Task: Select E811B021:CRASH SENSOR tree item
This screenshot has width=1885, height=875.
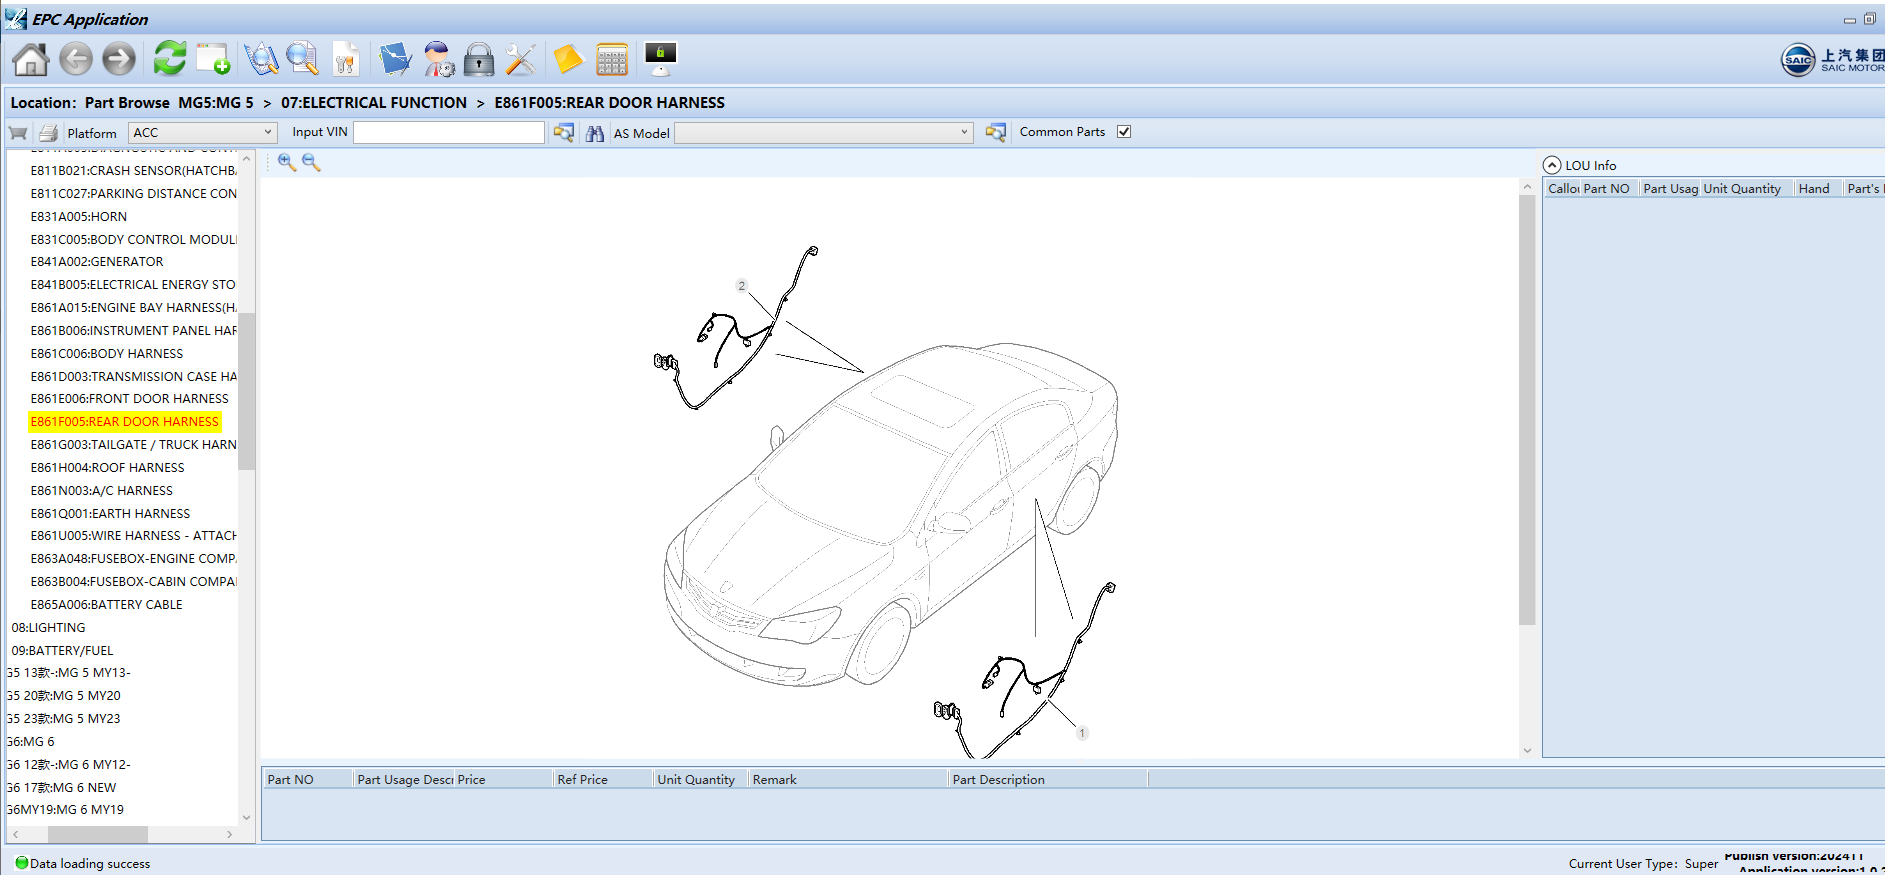Action: (x=134, y=170)
